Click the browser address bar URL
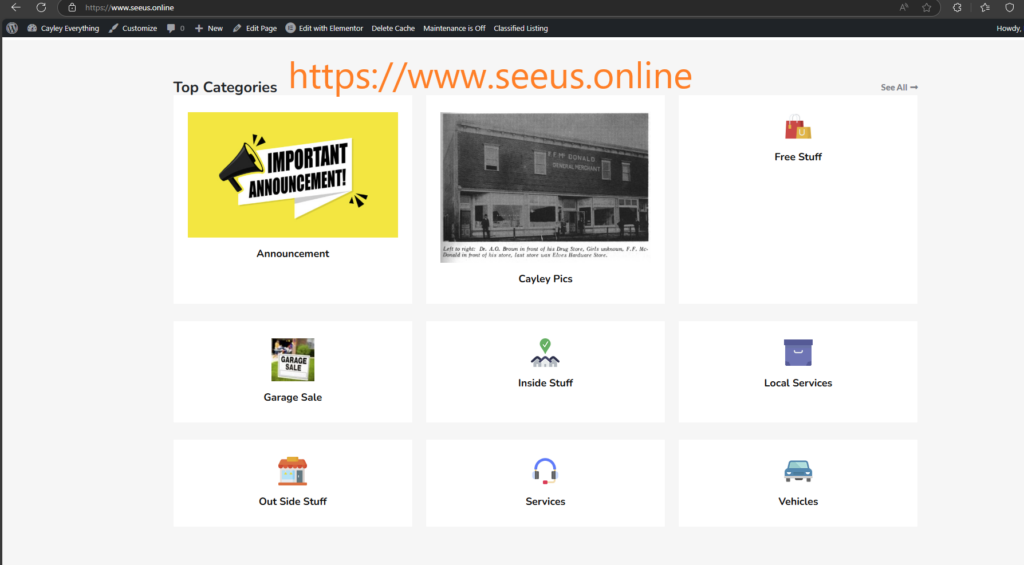1024x565 pixels. pos(136,7)
